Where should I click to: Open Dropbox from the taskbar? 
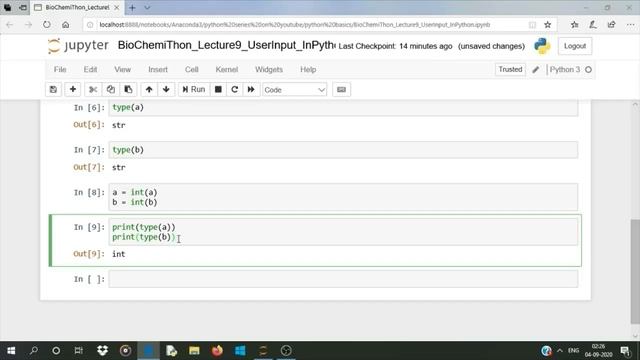tap(102, 351)
